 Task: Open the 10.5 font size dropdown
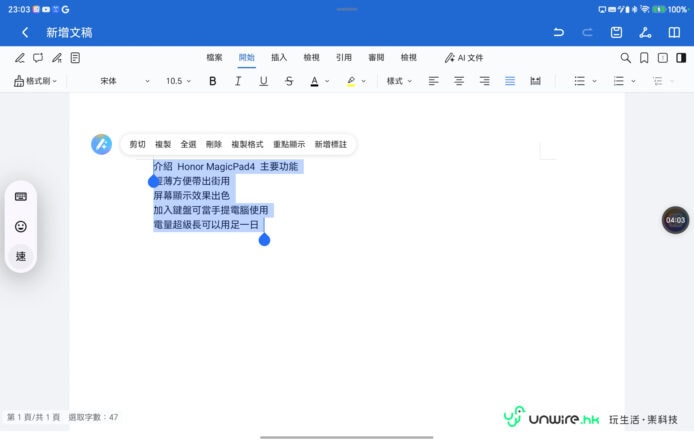coord(178,81)
